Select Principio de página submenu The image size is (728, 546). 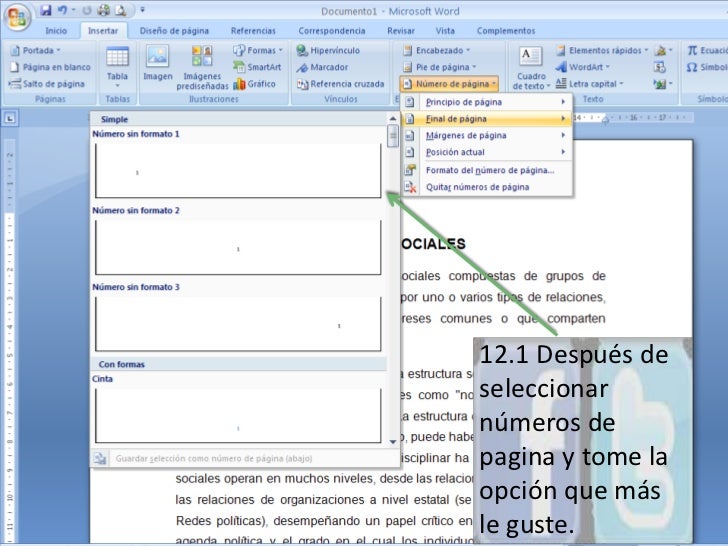tap(487, 102)
